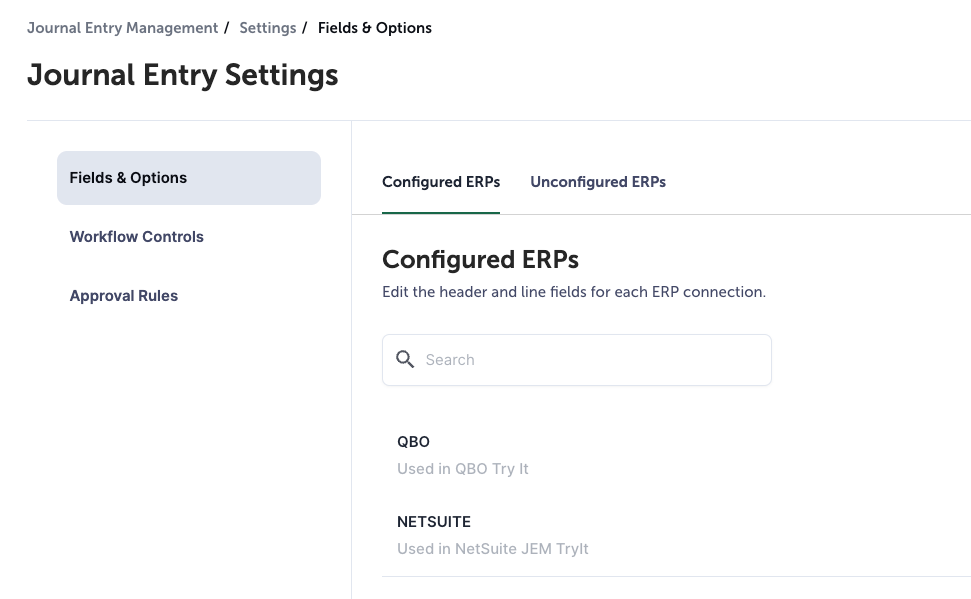Select the Configured ERPs tab
Screen dimensions: 971x599
pos(441,182)
